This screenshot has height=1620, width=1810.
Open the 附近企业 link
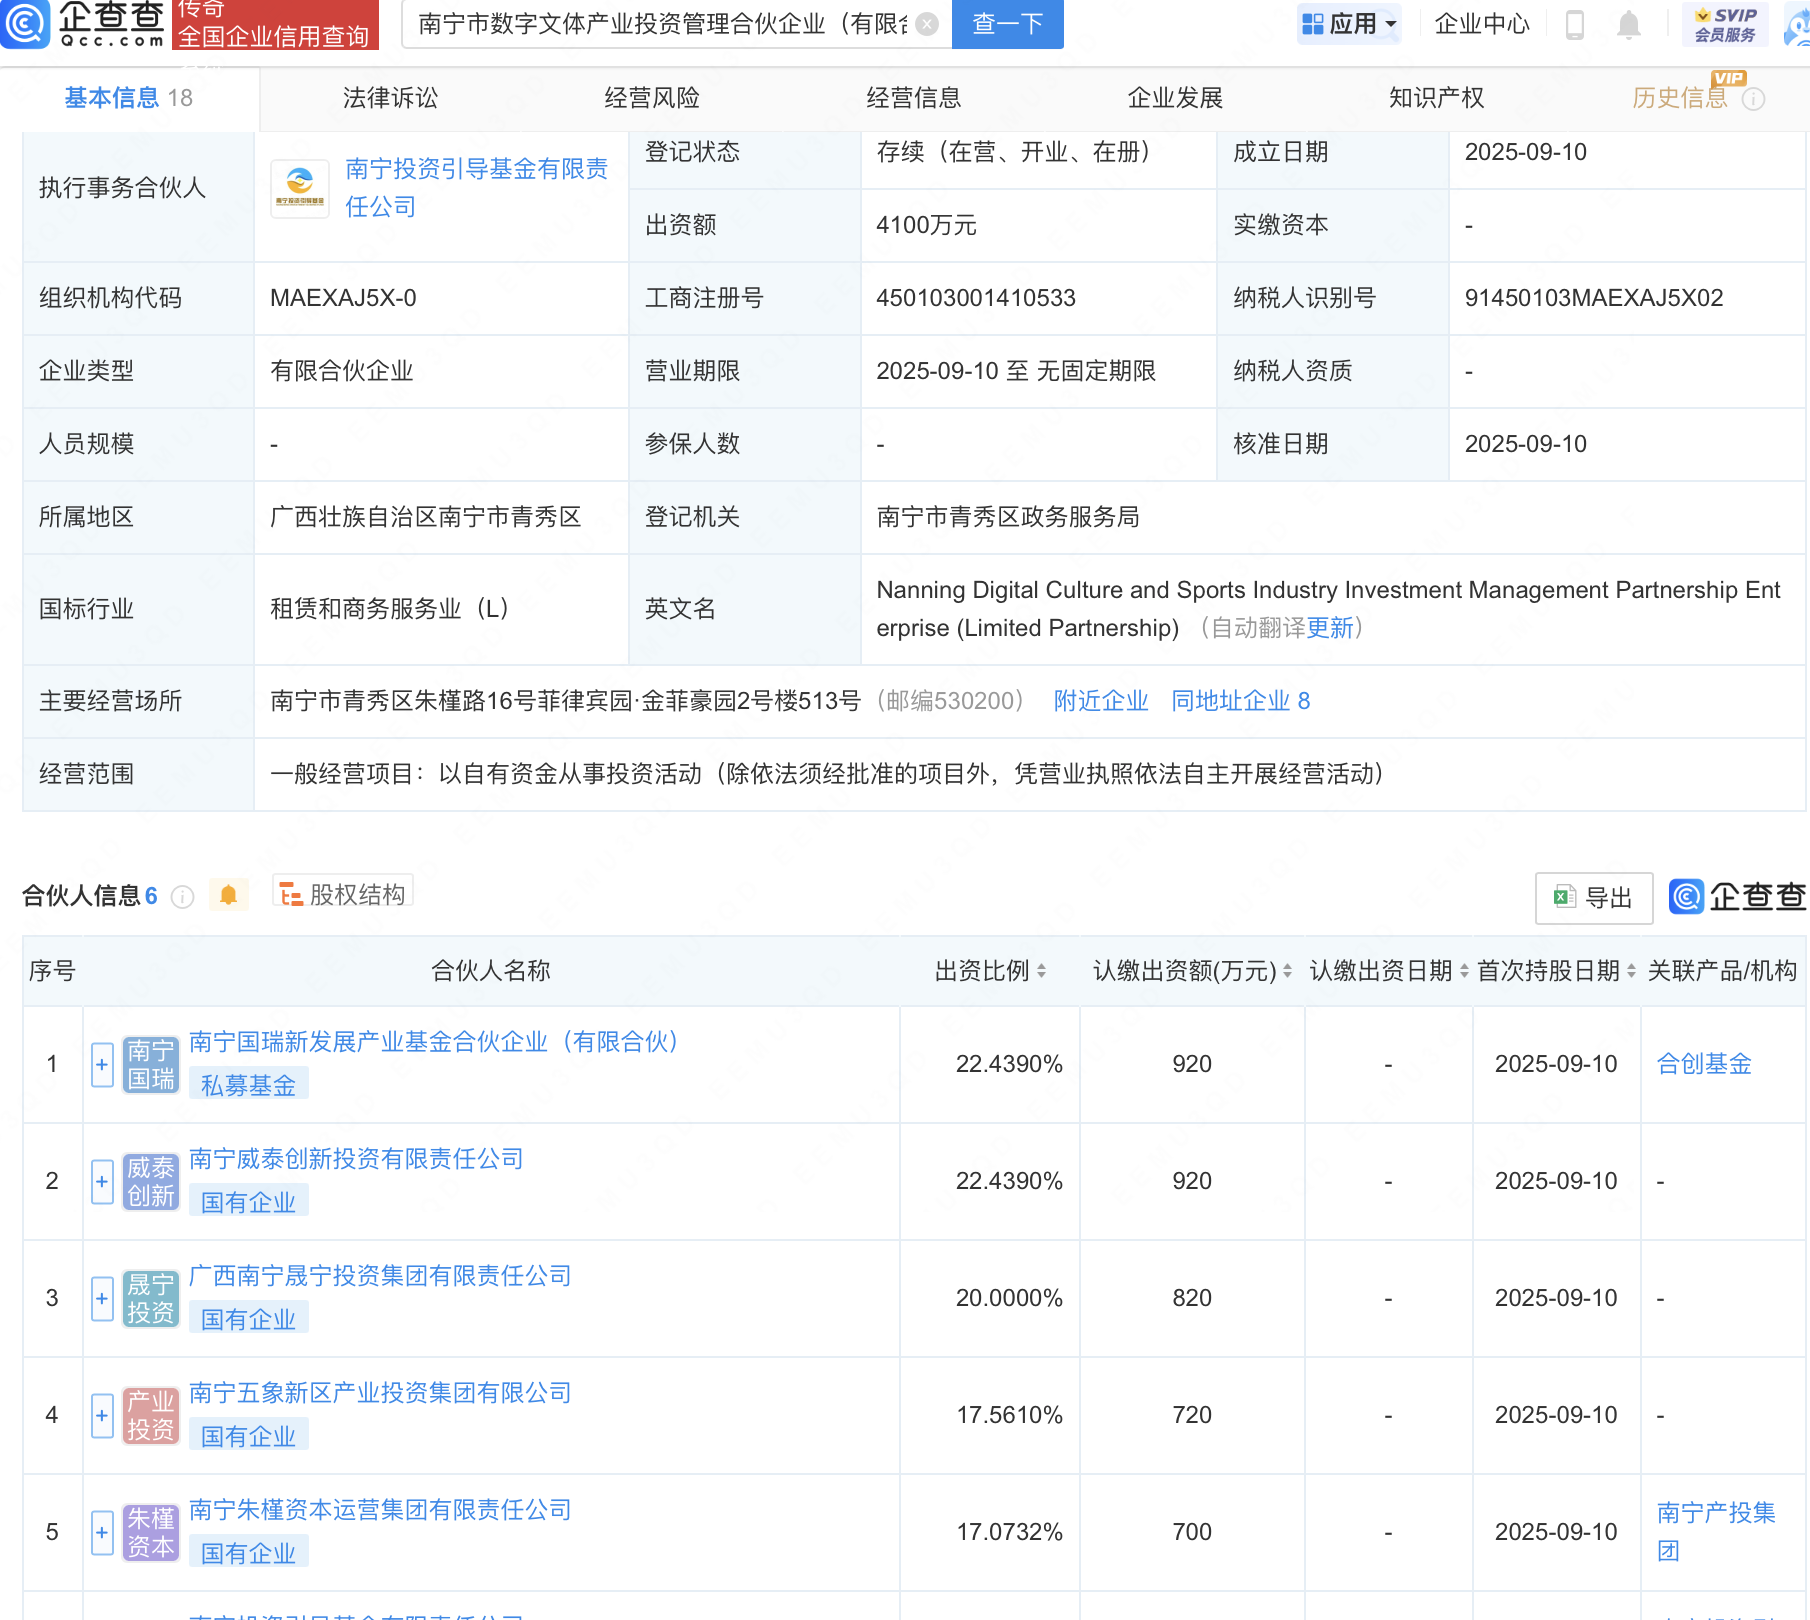tap(1100, 701)
